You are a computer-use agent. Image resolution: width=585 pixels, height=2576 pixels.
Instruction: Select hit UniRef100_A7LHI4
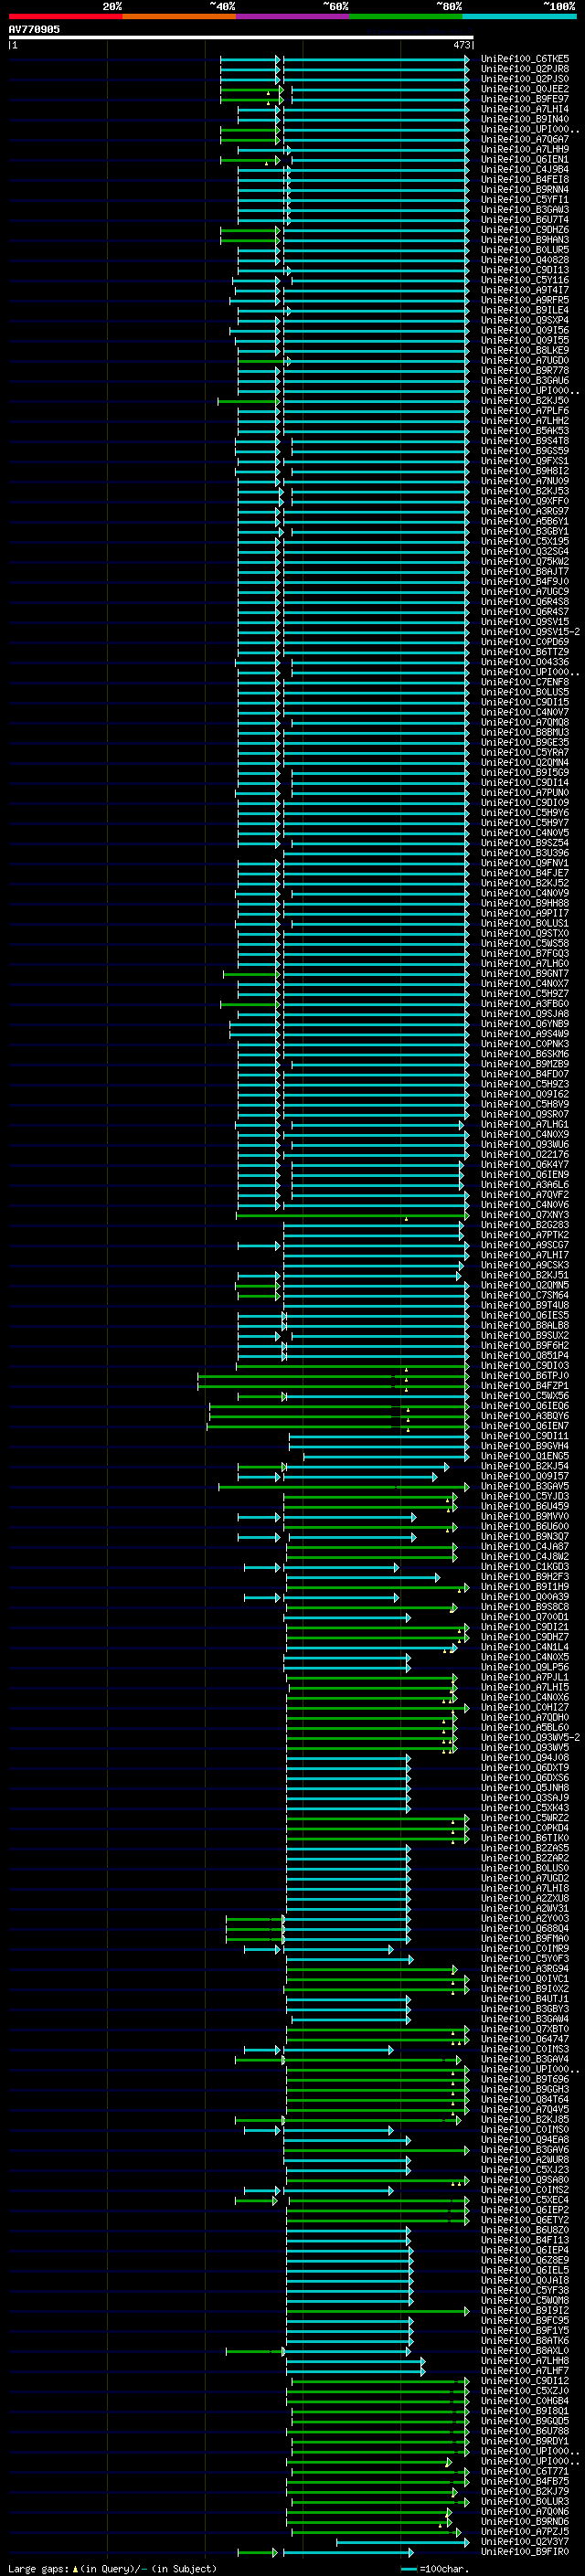[525, 109]
